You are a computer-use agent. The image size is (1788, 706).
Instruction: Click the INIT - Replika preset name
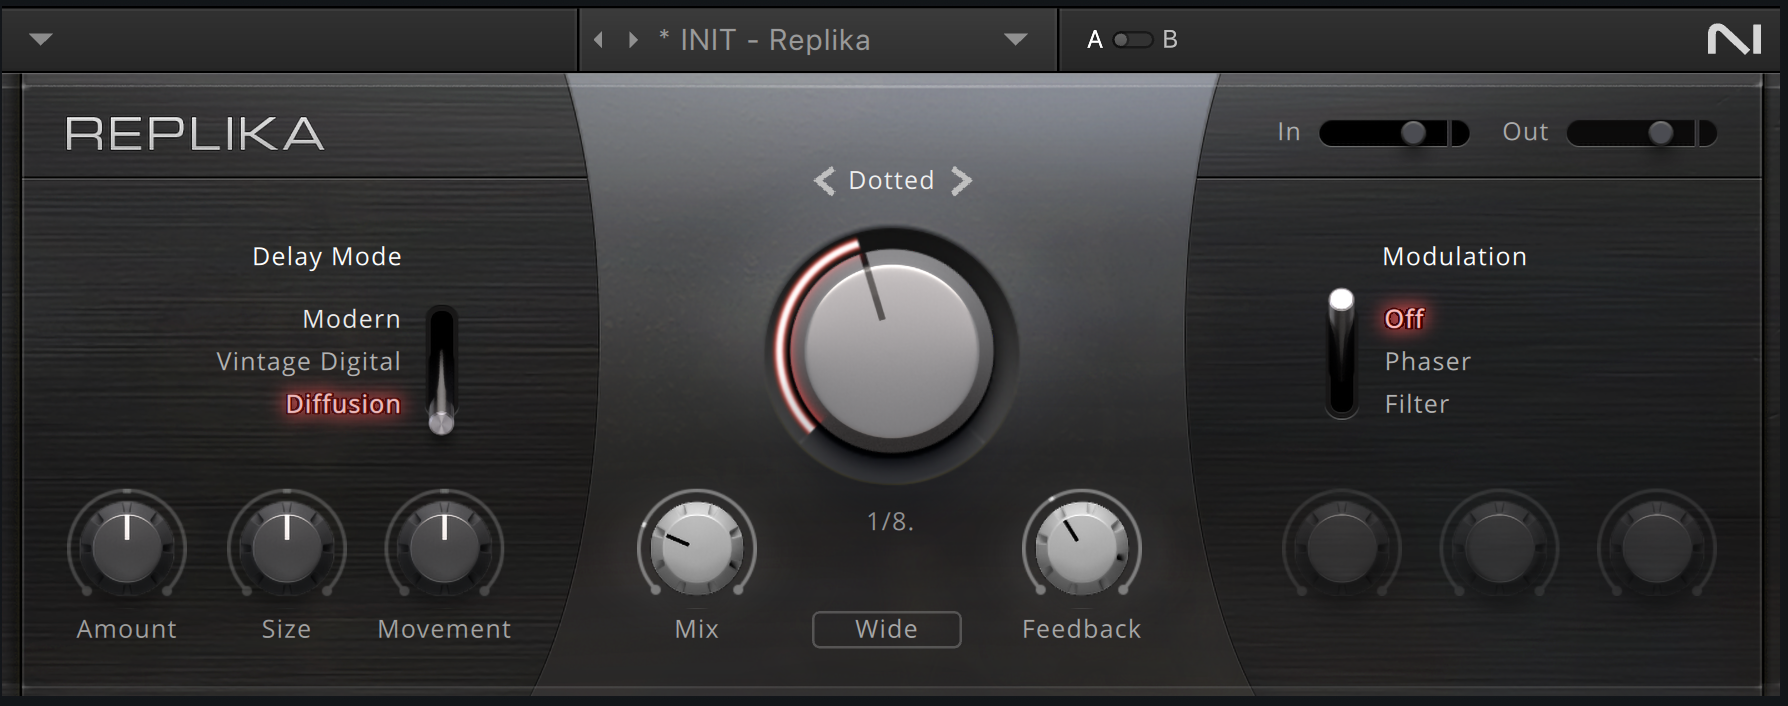click(x=765, y=40)
